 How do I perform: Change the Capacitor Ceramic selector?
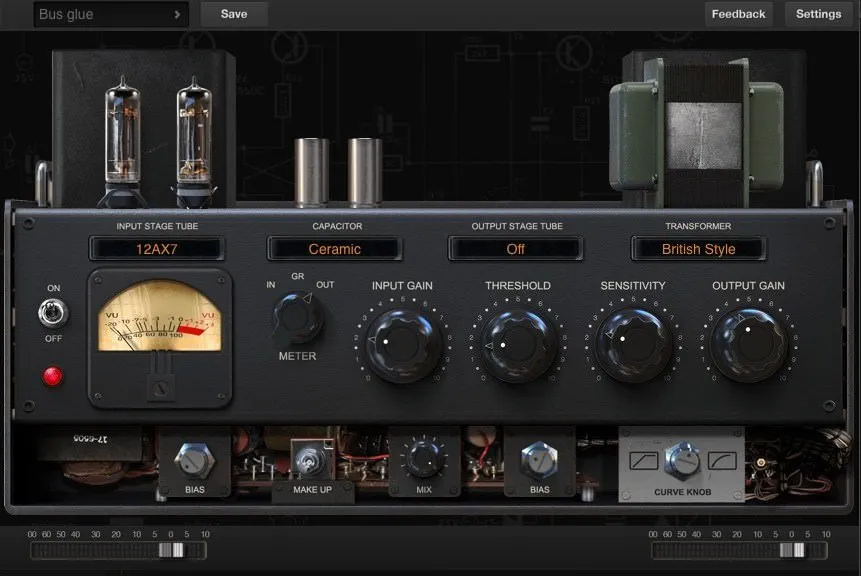point(334,249)
